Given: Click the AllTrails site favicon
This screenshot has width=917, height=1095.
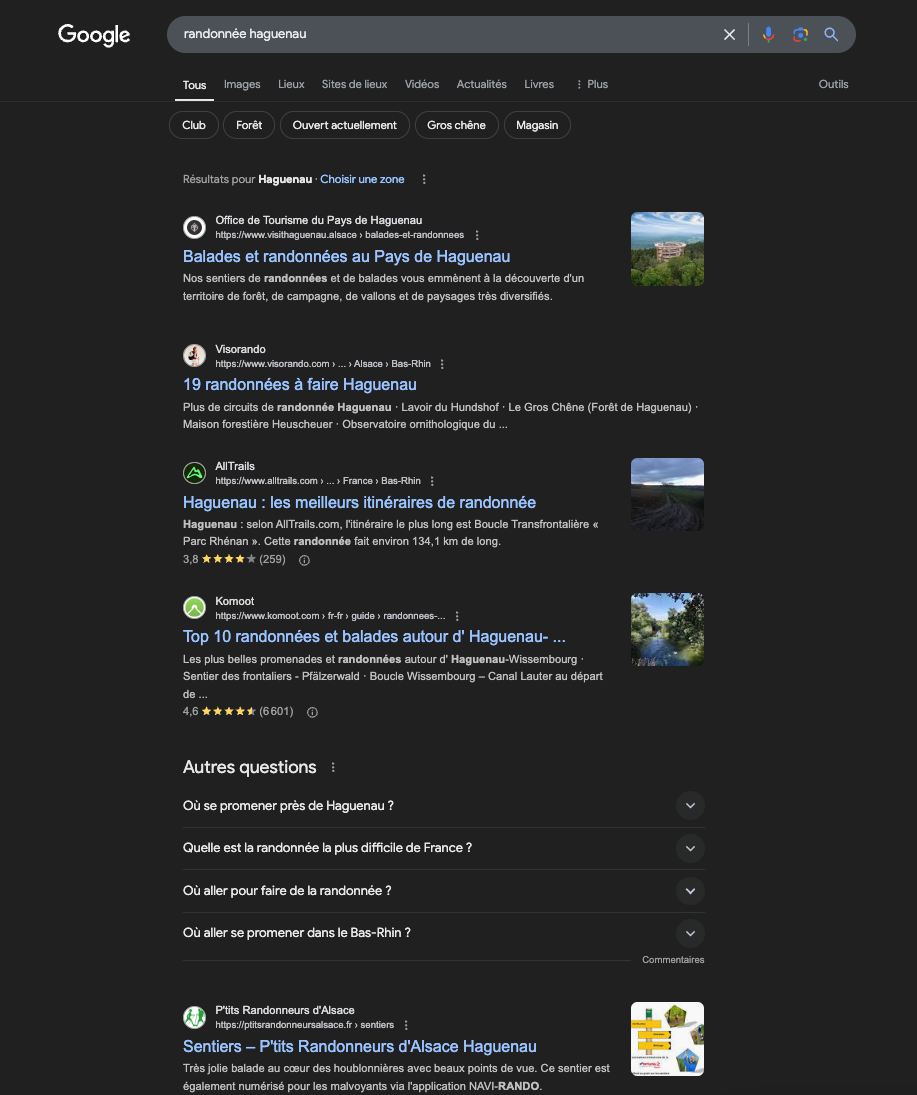Looking at the screenshot, I should pos(194,473).
